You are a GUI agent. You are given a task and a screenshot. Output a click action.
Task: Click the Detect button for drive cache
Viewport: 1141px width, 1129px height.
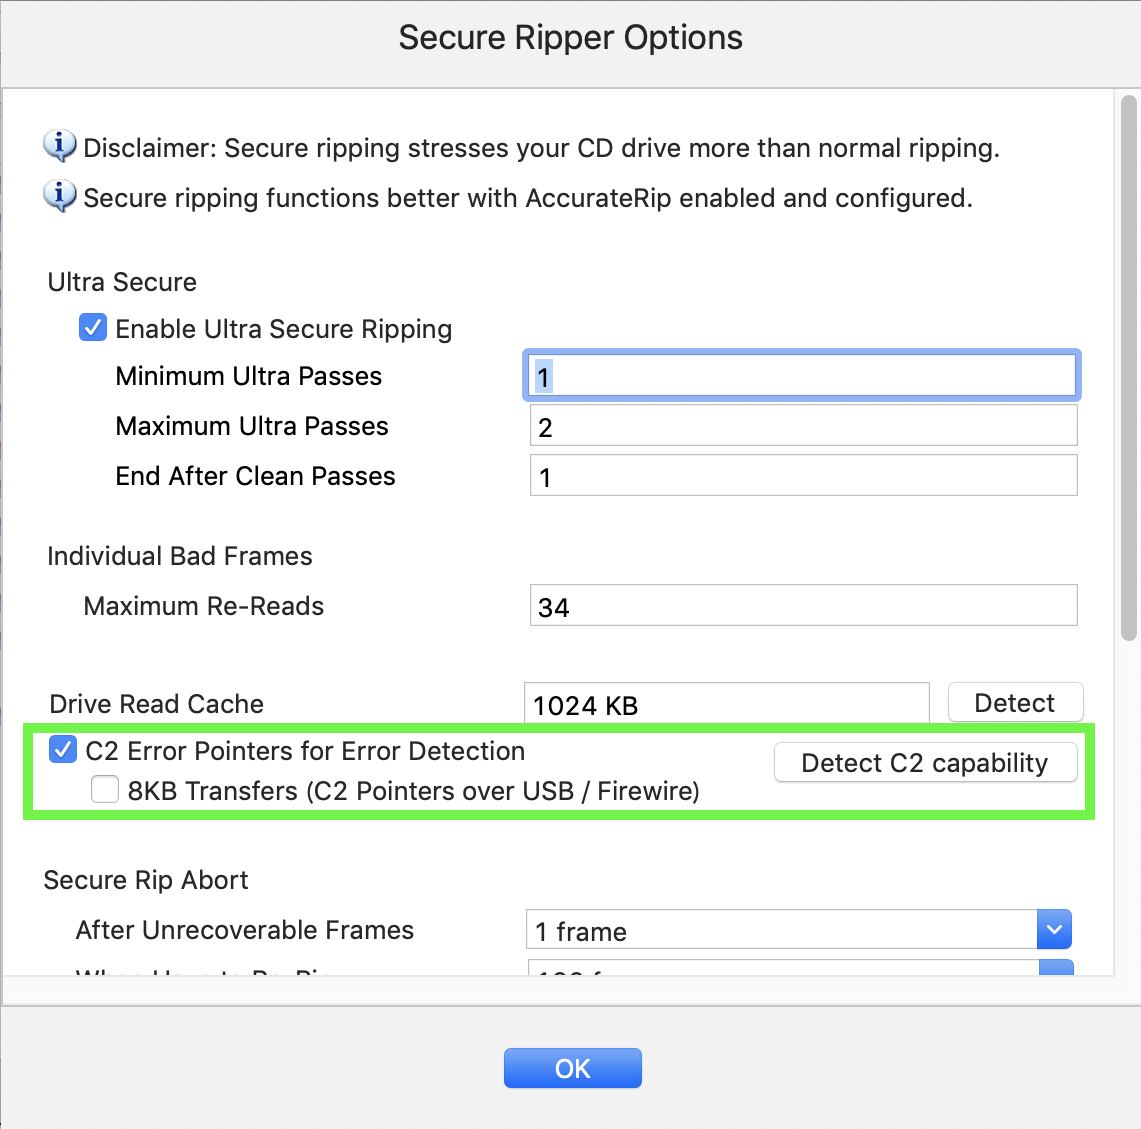(x=1015, y=703)
